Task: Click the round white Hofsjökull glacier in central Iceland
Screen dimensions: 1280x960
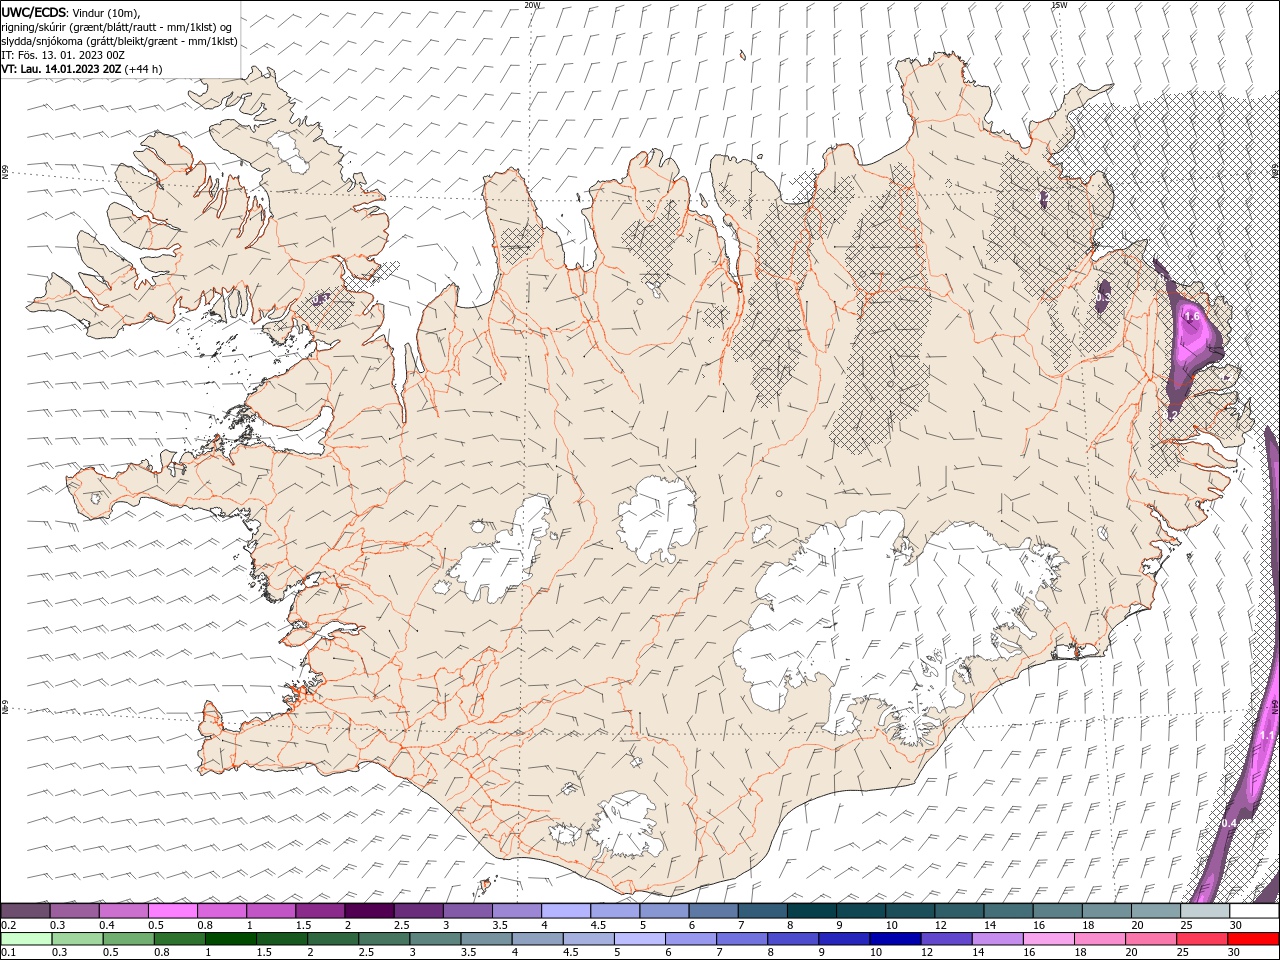Action: (x=657, y=519)
